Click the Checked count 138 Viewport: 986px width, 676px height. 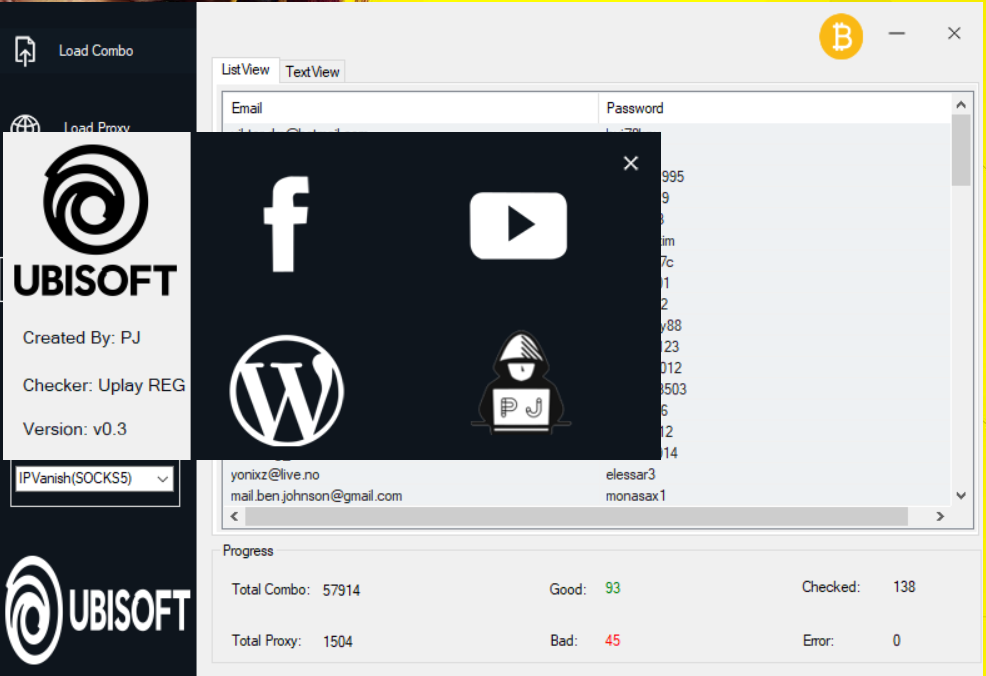point(904,587)
